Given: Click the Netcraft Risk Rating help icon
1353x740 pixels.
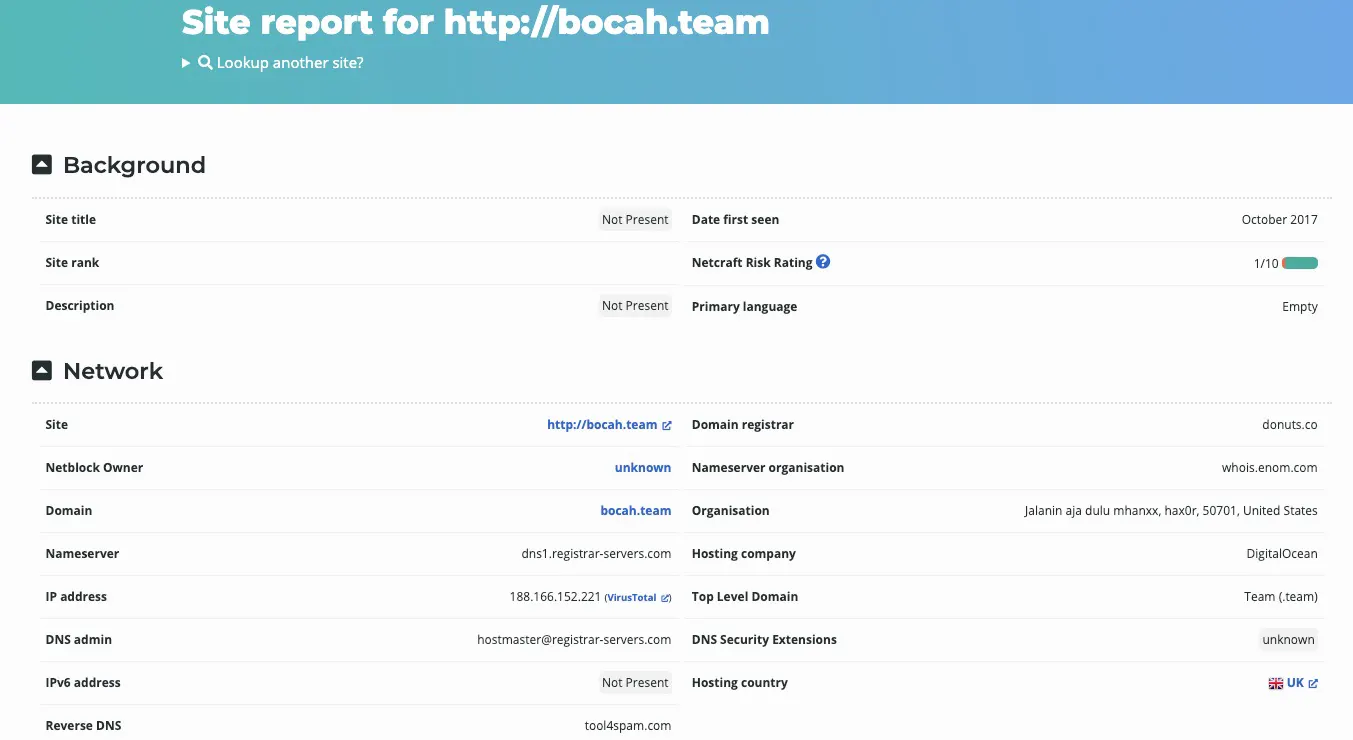Looking at the screenshot, I should pyautogui.click(x=823, y=261).
